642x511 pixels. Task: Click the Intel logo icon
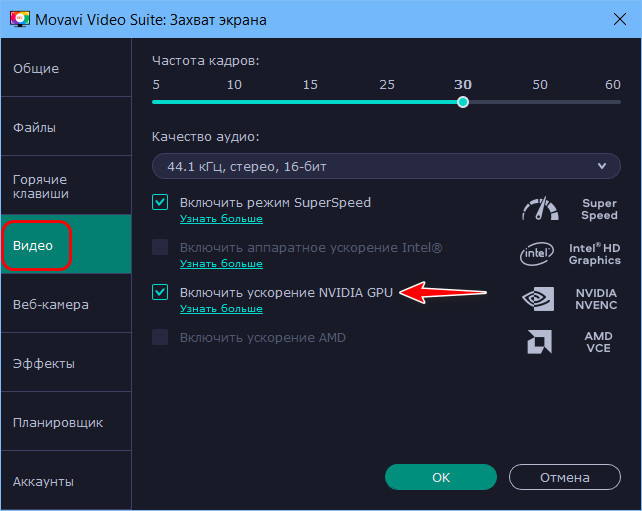pyautogui.click(x=536, y=254)
